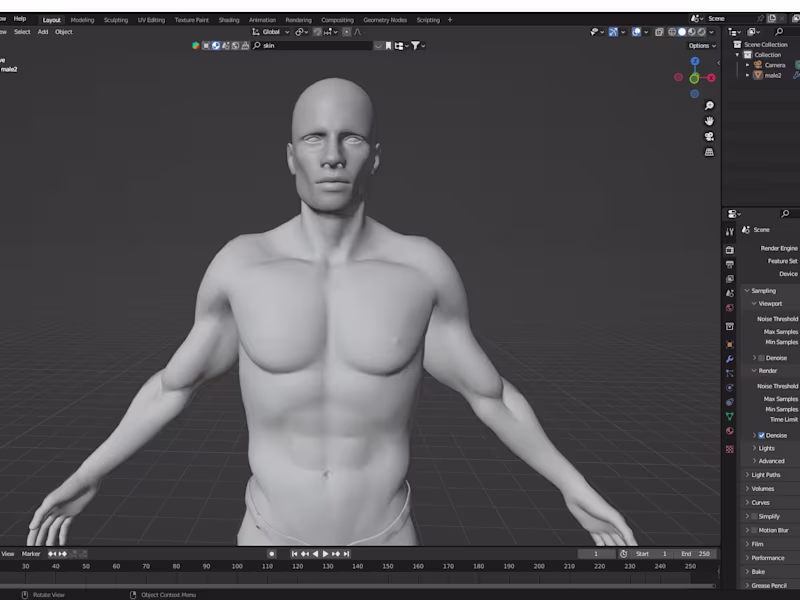Toggle camera view icon in viewport
Viewport: 800px width, 600px height.
pos(709,136)
